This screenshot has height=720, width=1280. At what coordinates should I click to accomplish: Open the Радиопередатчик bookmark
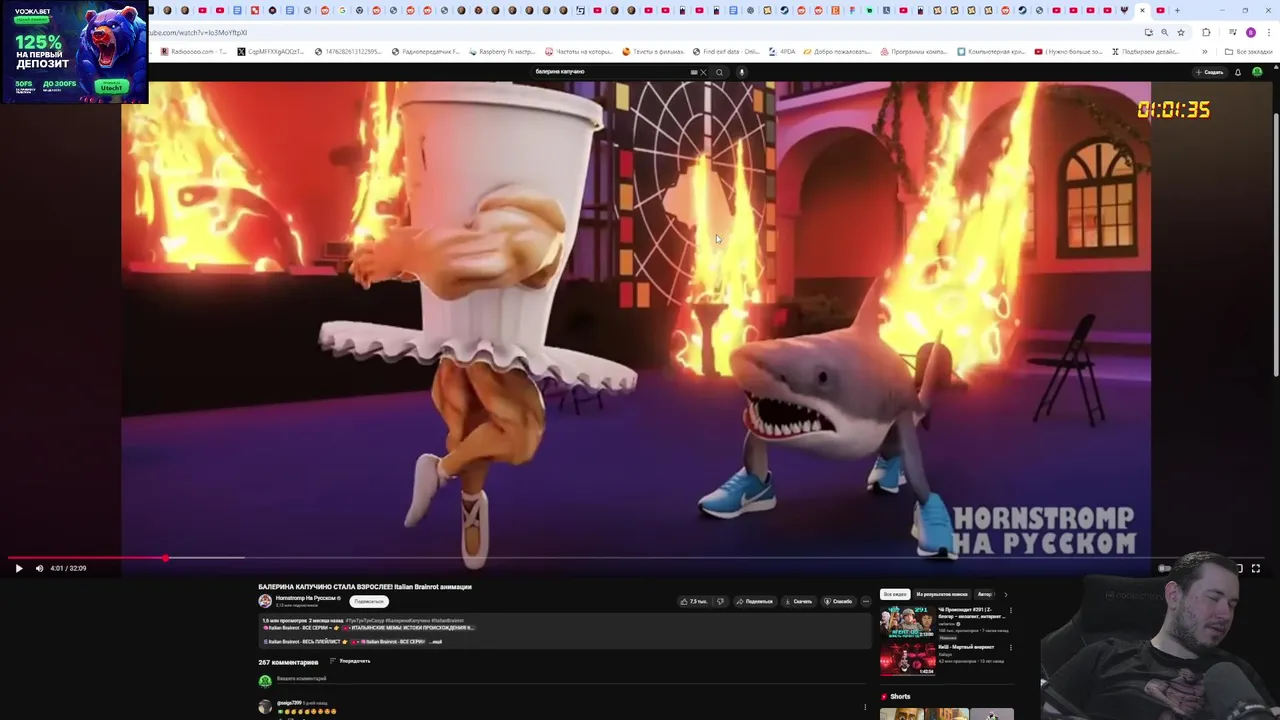426,51
